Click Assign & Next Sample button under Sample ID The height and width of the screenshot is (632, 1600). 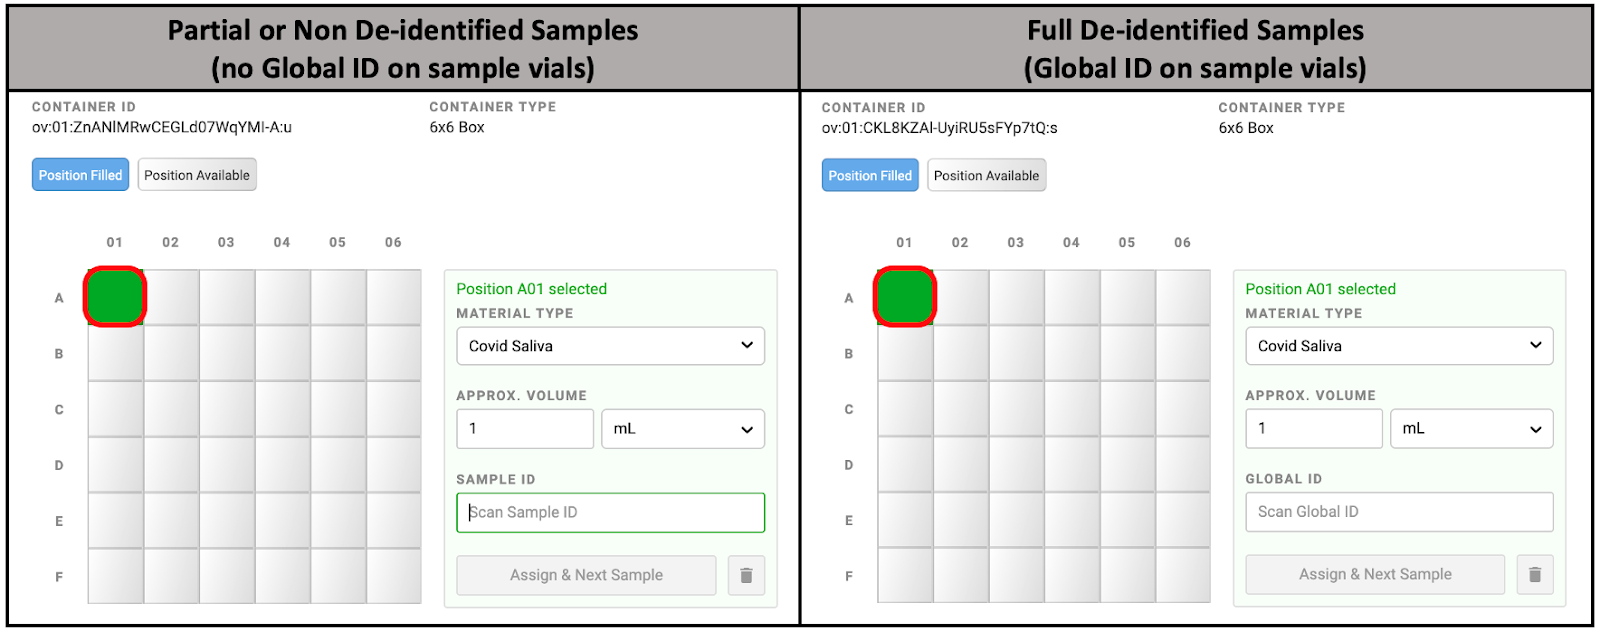pos(586,575)
